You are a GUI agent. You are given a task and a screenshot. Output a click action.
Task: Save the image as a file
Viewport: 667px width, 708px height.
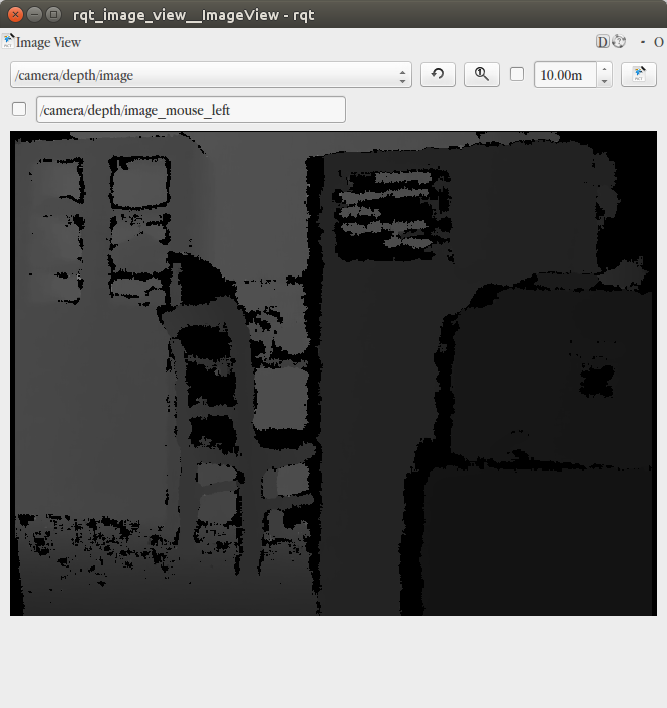(x=639, y=75)
